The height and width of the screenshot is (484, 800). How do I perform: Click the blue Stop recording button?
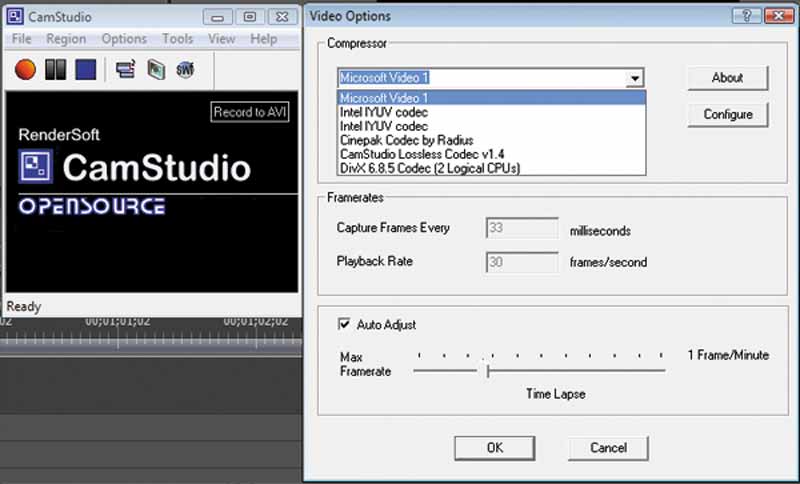pos(85,69)
